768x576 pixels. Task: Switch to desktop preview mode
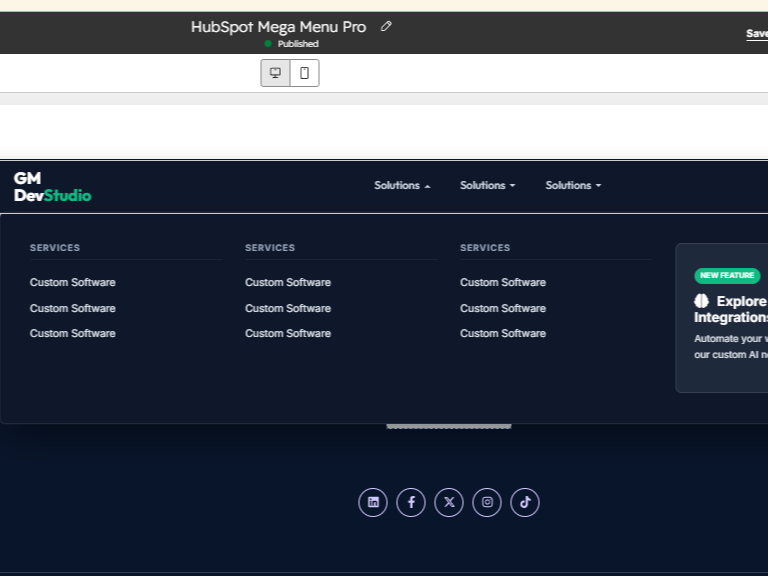click(x=275, y=73)
